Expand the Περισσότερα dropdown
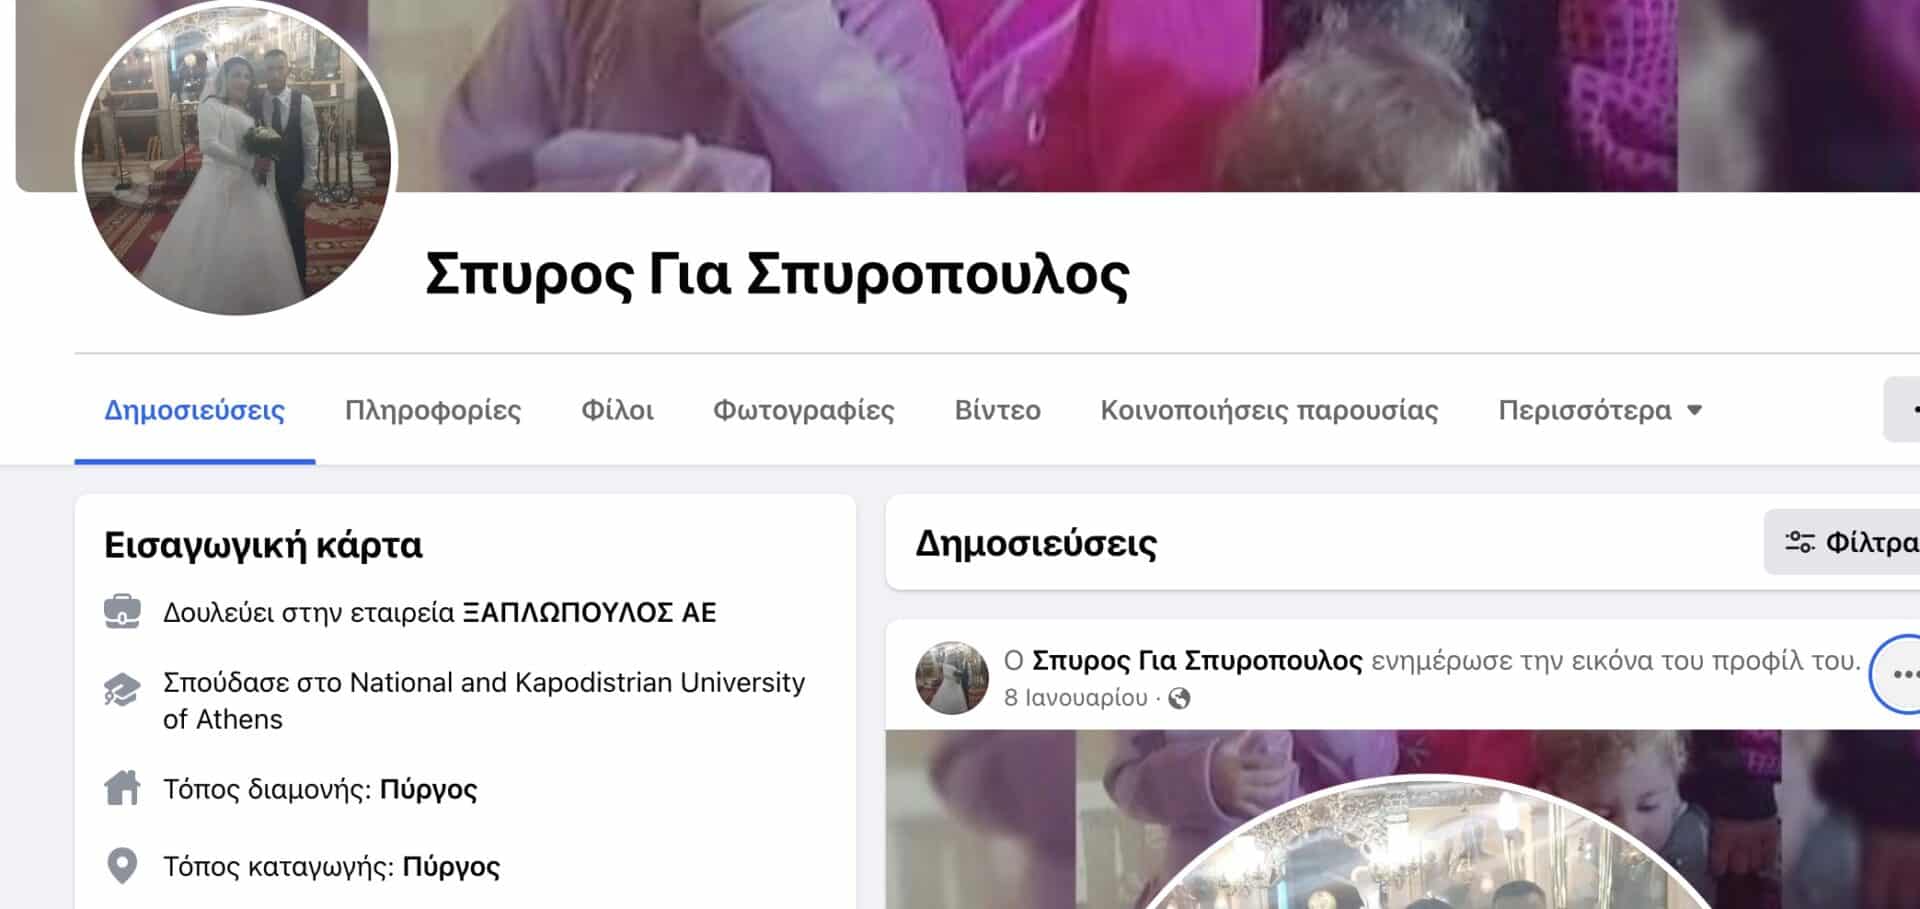 pos(1600,410)
